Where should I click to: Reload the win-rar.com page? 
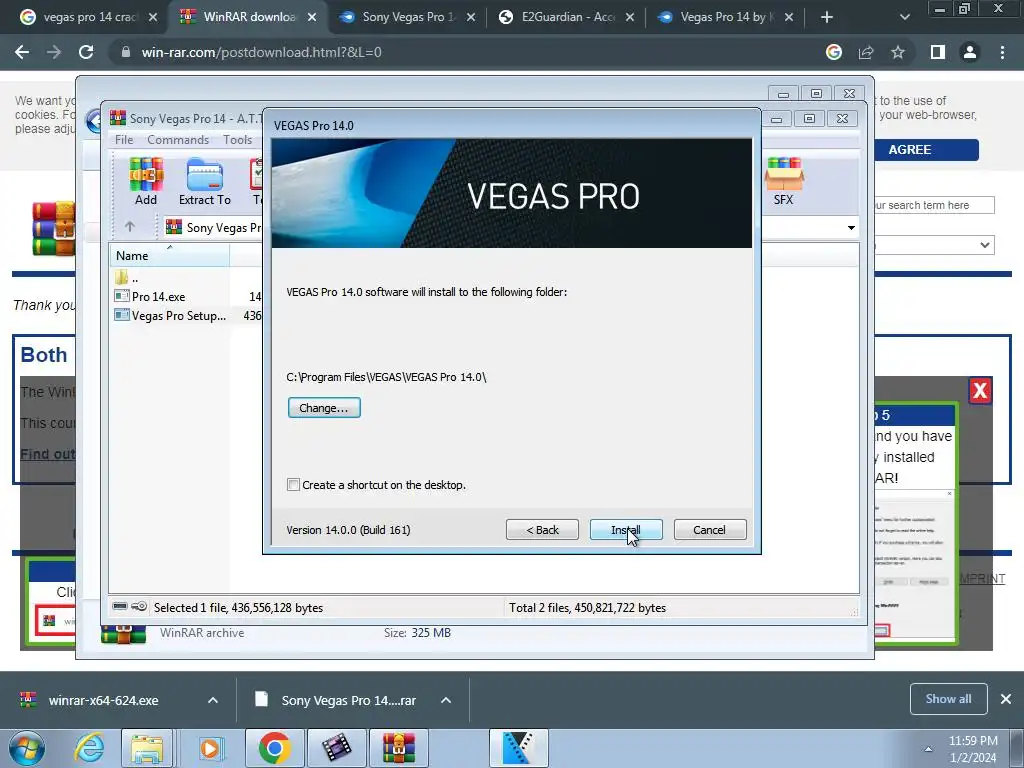pyautogui.click(x=86, y=52)
